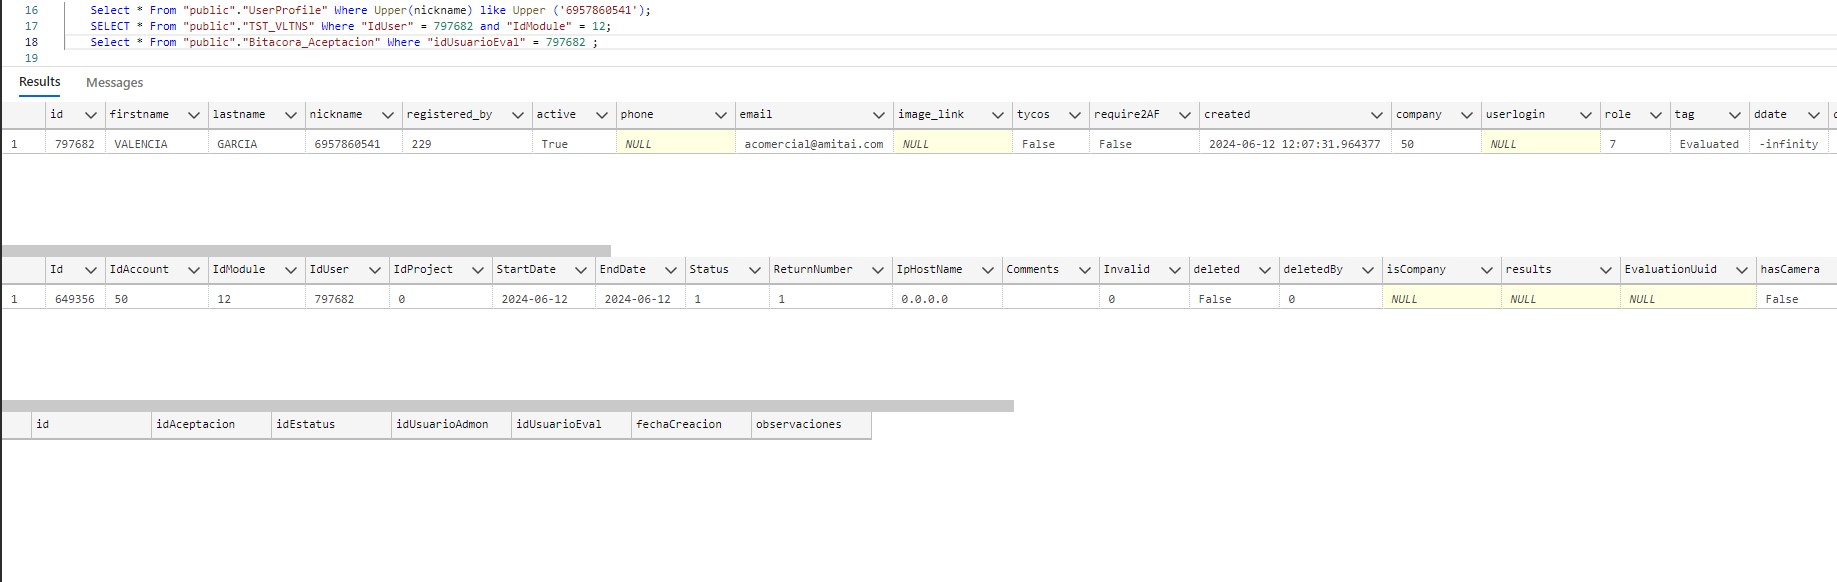The height and width of the screenshot is (582, 1837).
Task: Open the IdModule column chevron
Action: (x=291, y=270)
